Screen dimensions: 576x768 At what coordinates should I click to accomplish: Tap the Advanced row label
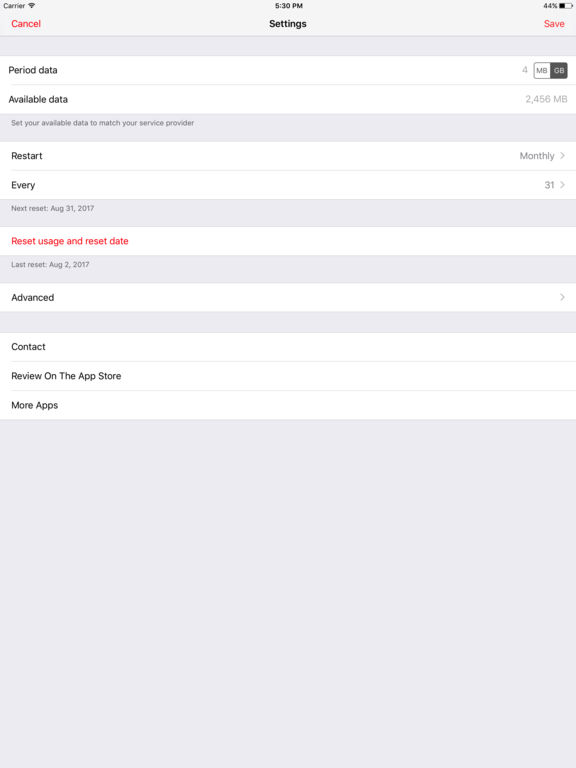tap(33, 297)
